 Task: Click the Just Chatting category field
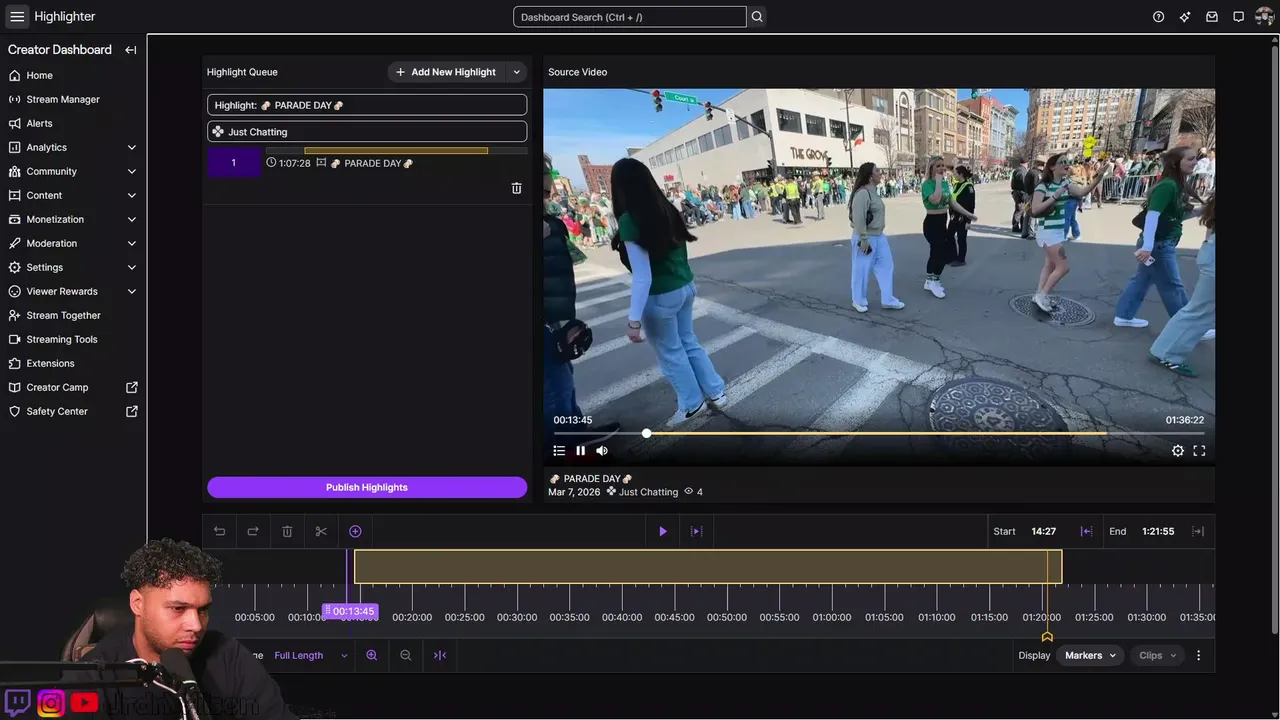(367, 132)
